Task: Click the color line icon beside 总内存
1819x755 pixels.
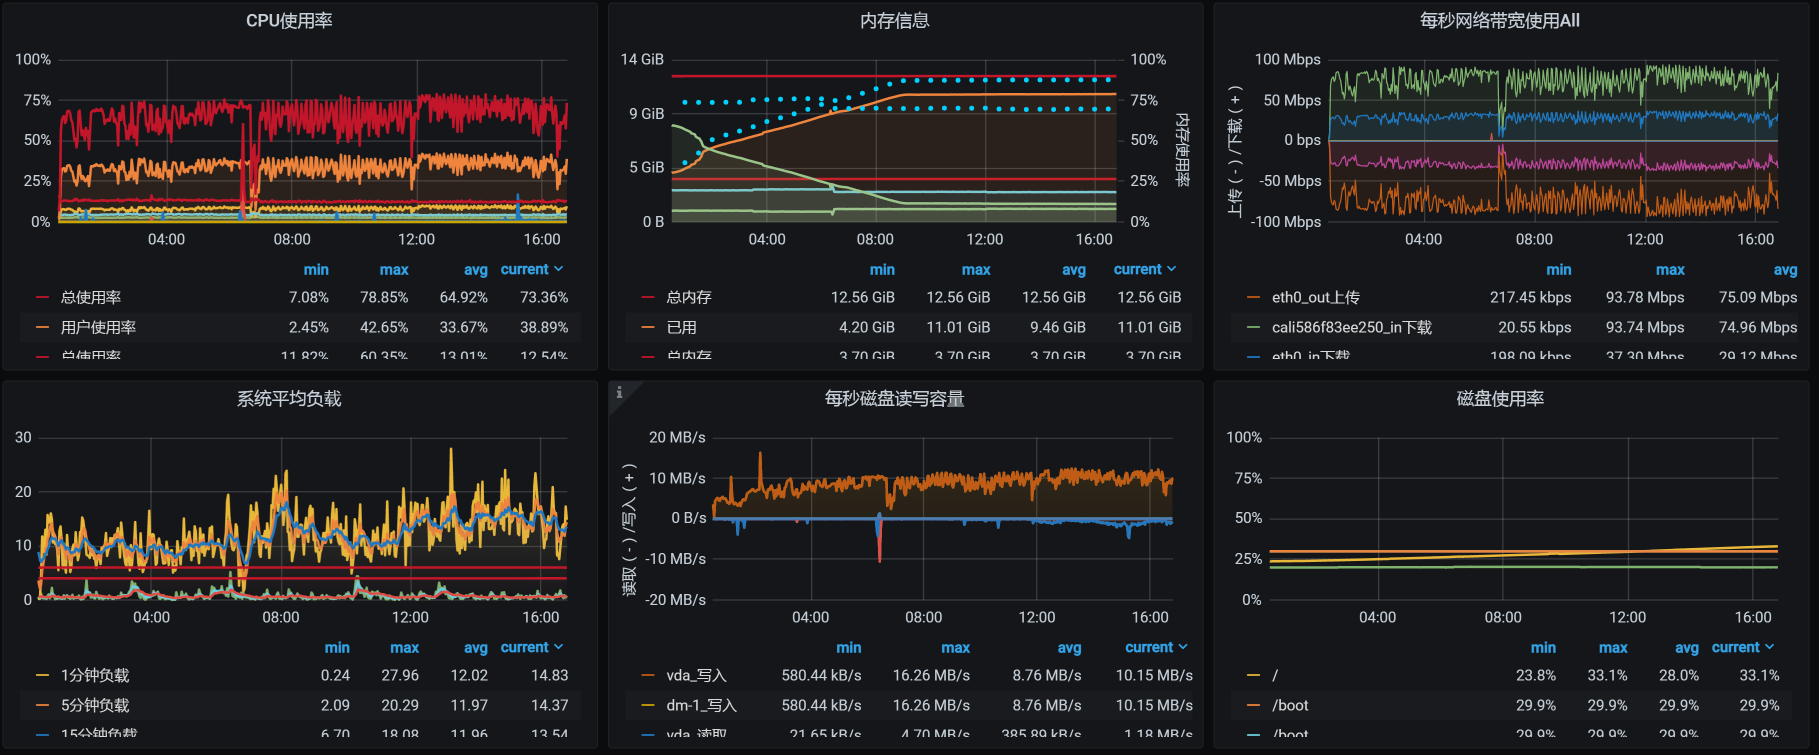Action: pyautogui.click(x=648, y=298)
